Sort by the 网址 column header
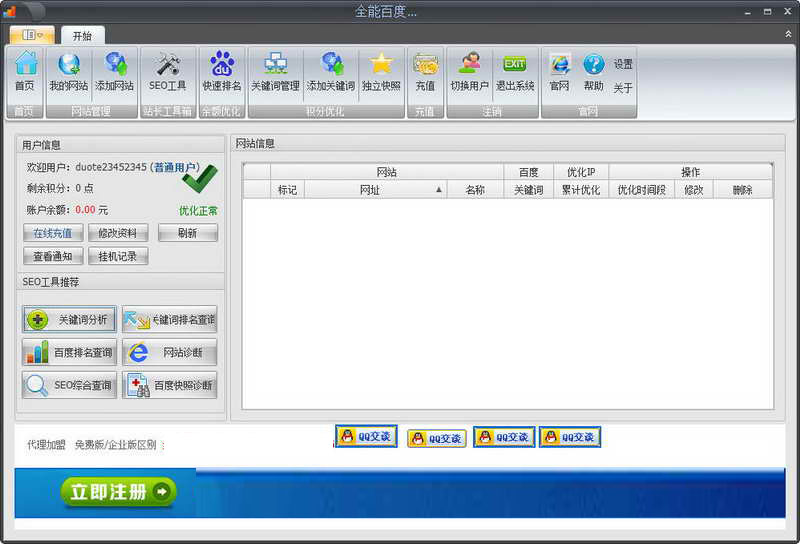Image resolution: width=800 pixels, height=544 pixels. tap(370, 189)
